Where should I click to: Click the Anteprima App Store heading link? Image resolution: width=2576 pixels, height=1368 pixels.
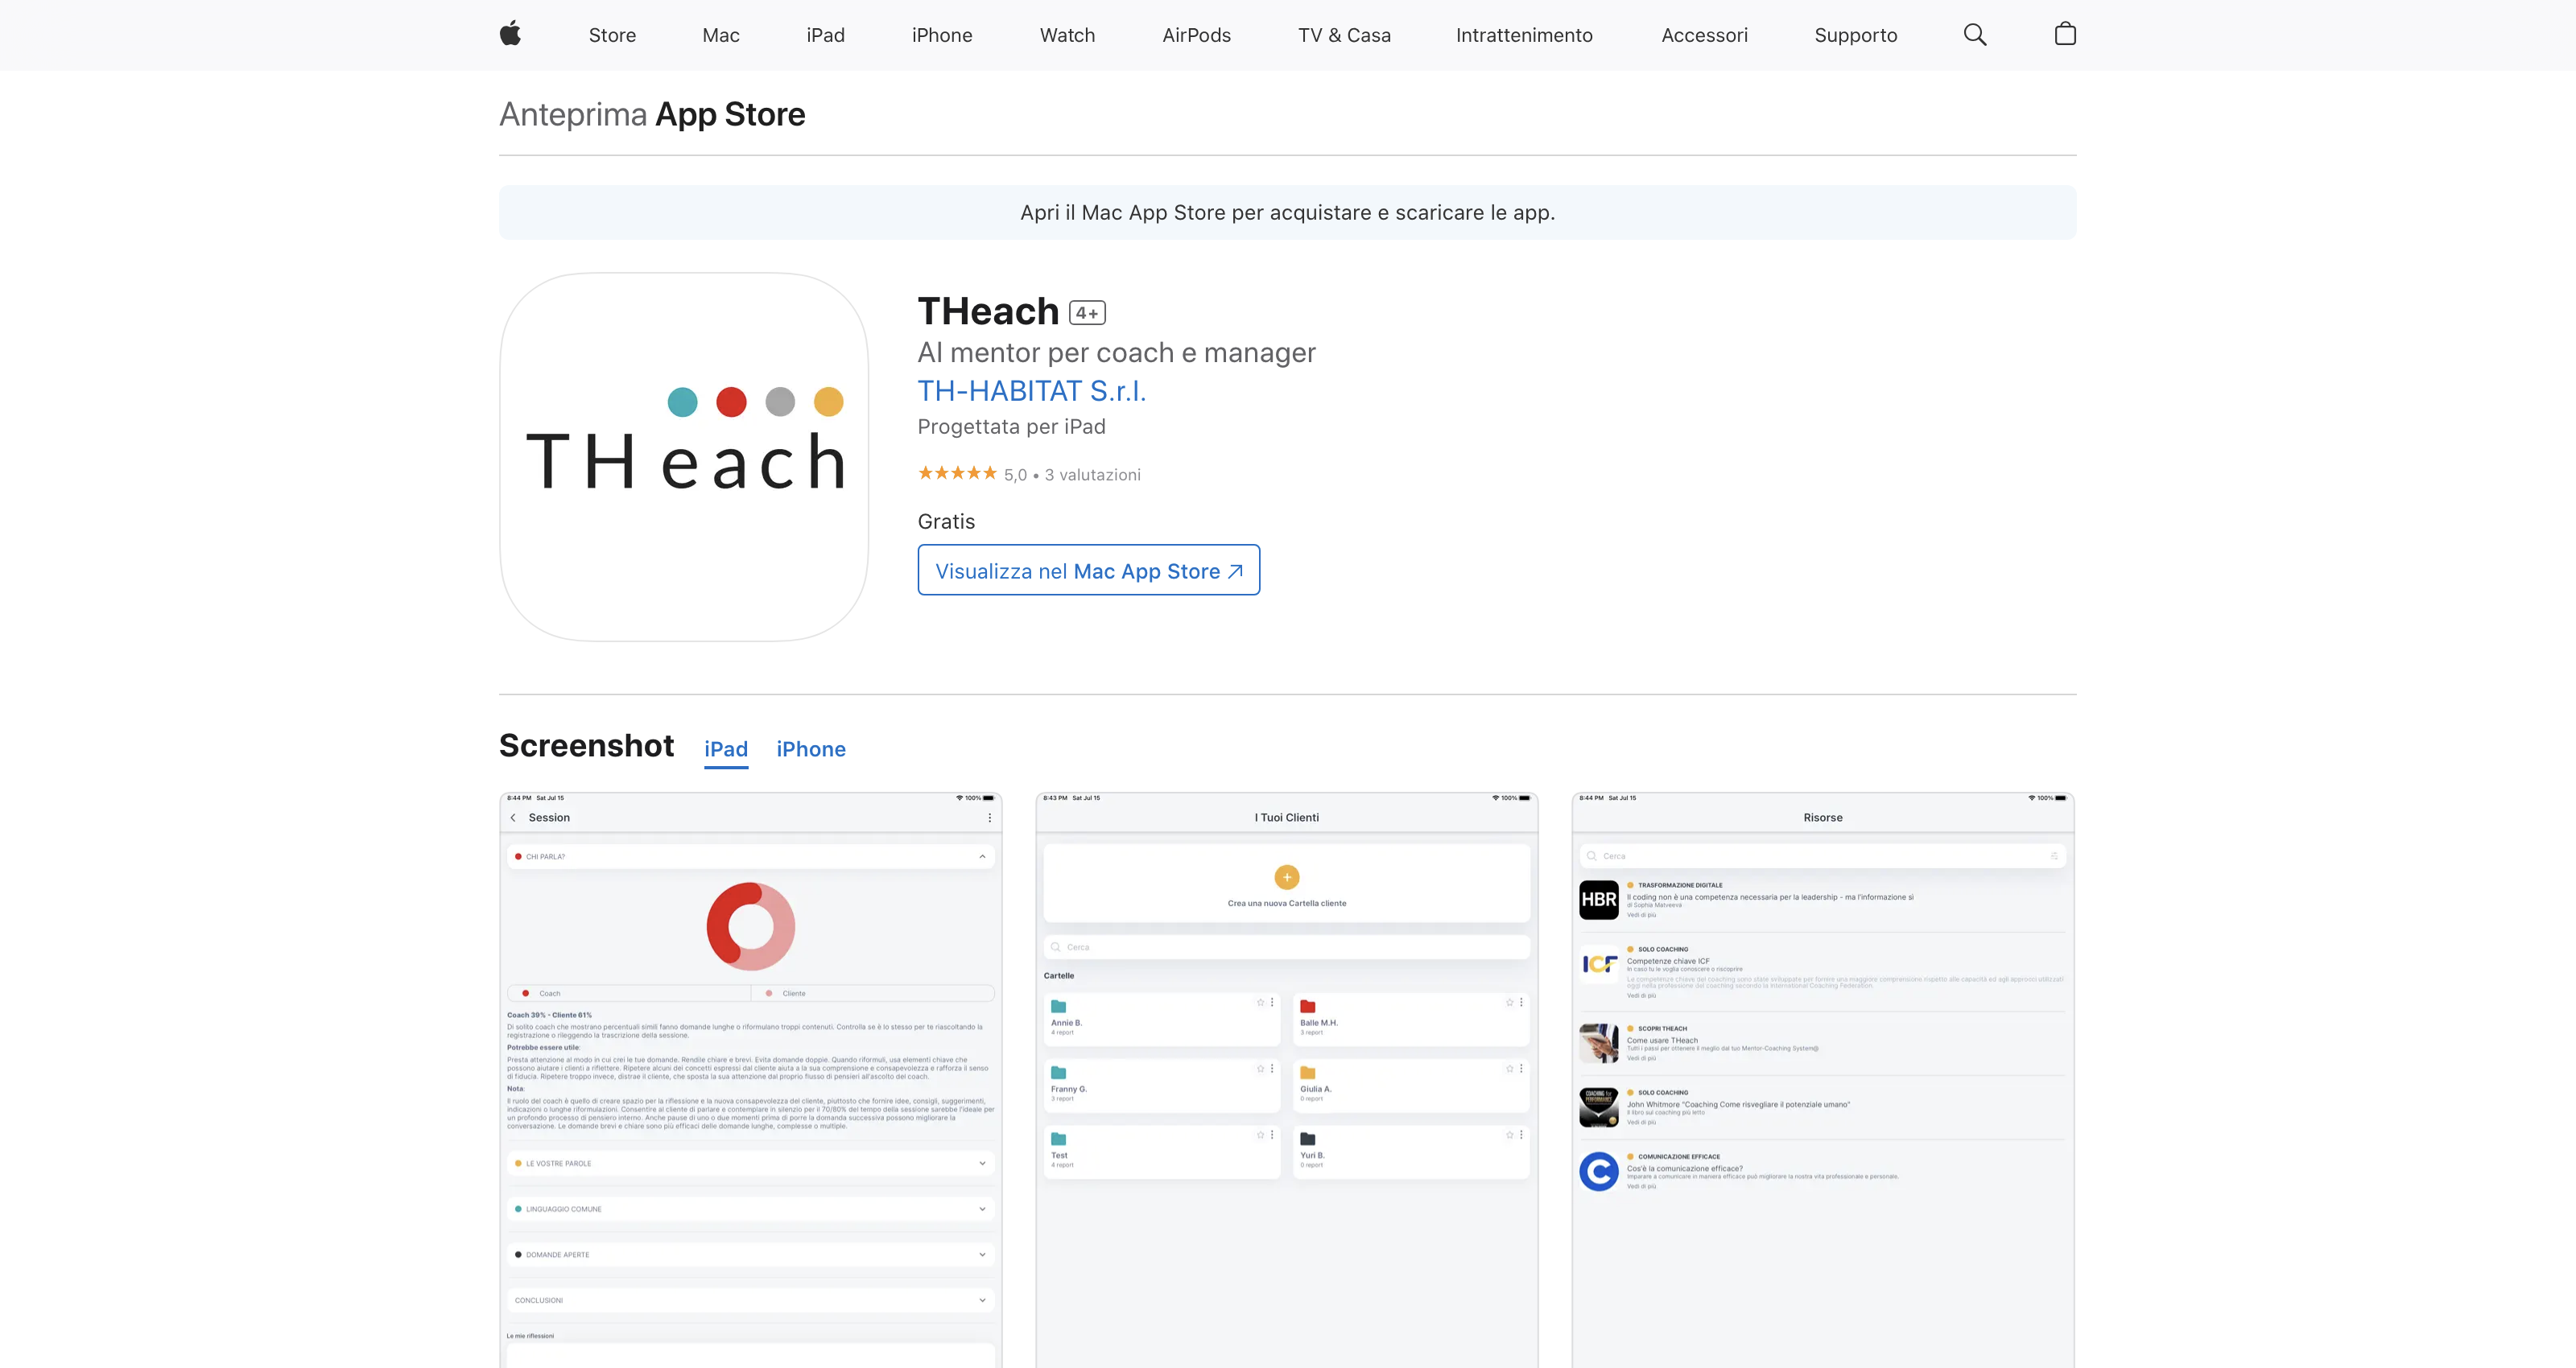coord(652,114)
